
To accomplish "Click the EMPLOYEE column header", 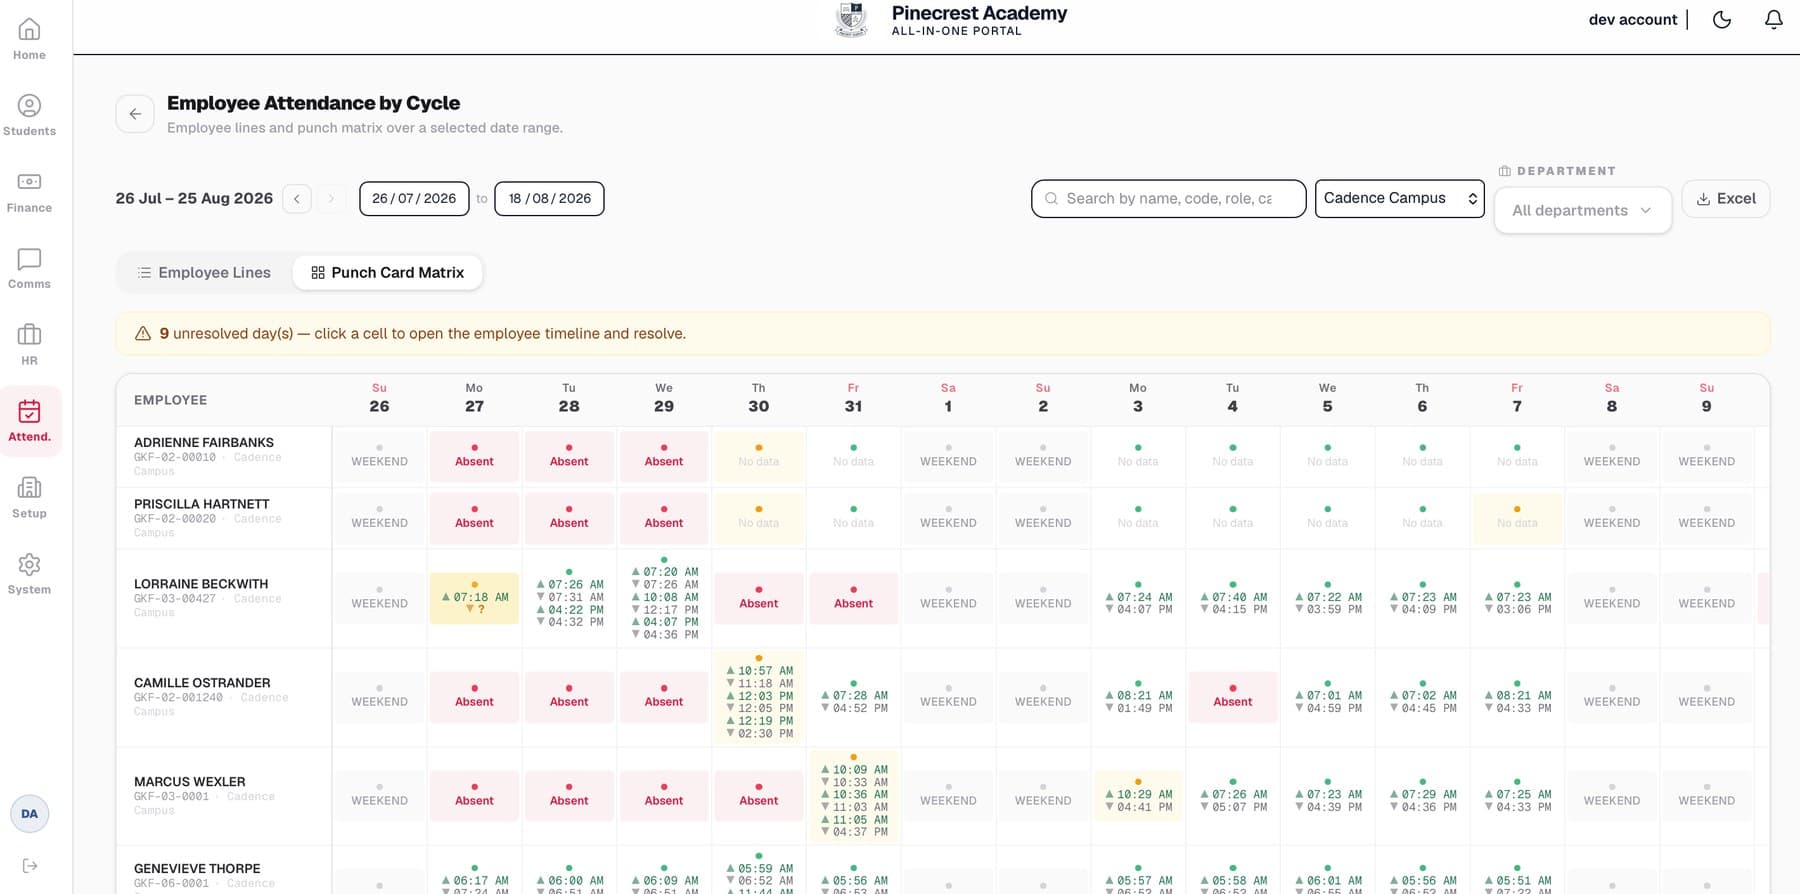I will pyautogui.click(x=171, y=400).
